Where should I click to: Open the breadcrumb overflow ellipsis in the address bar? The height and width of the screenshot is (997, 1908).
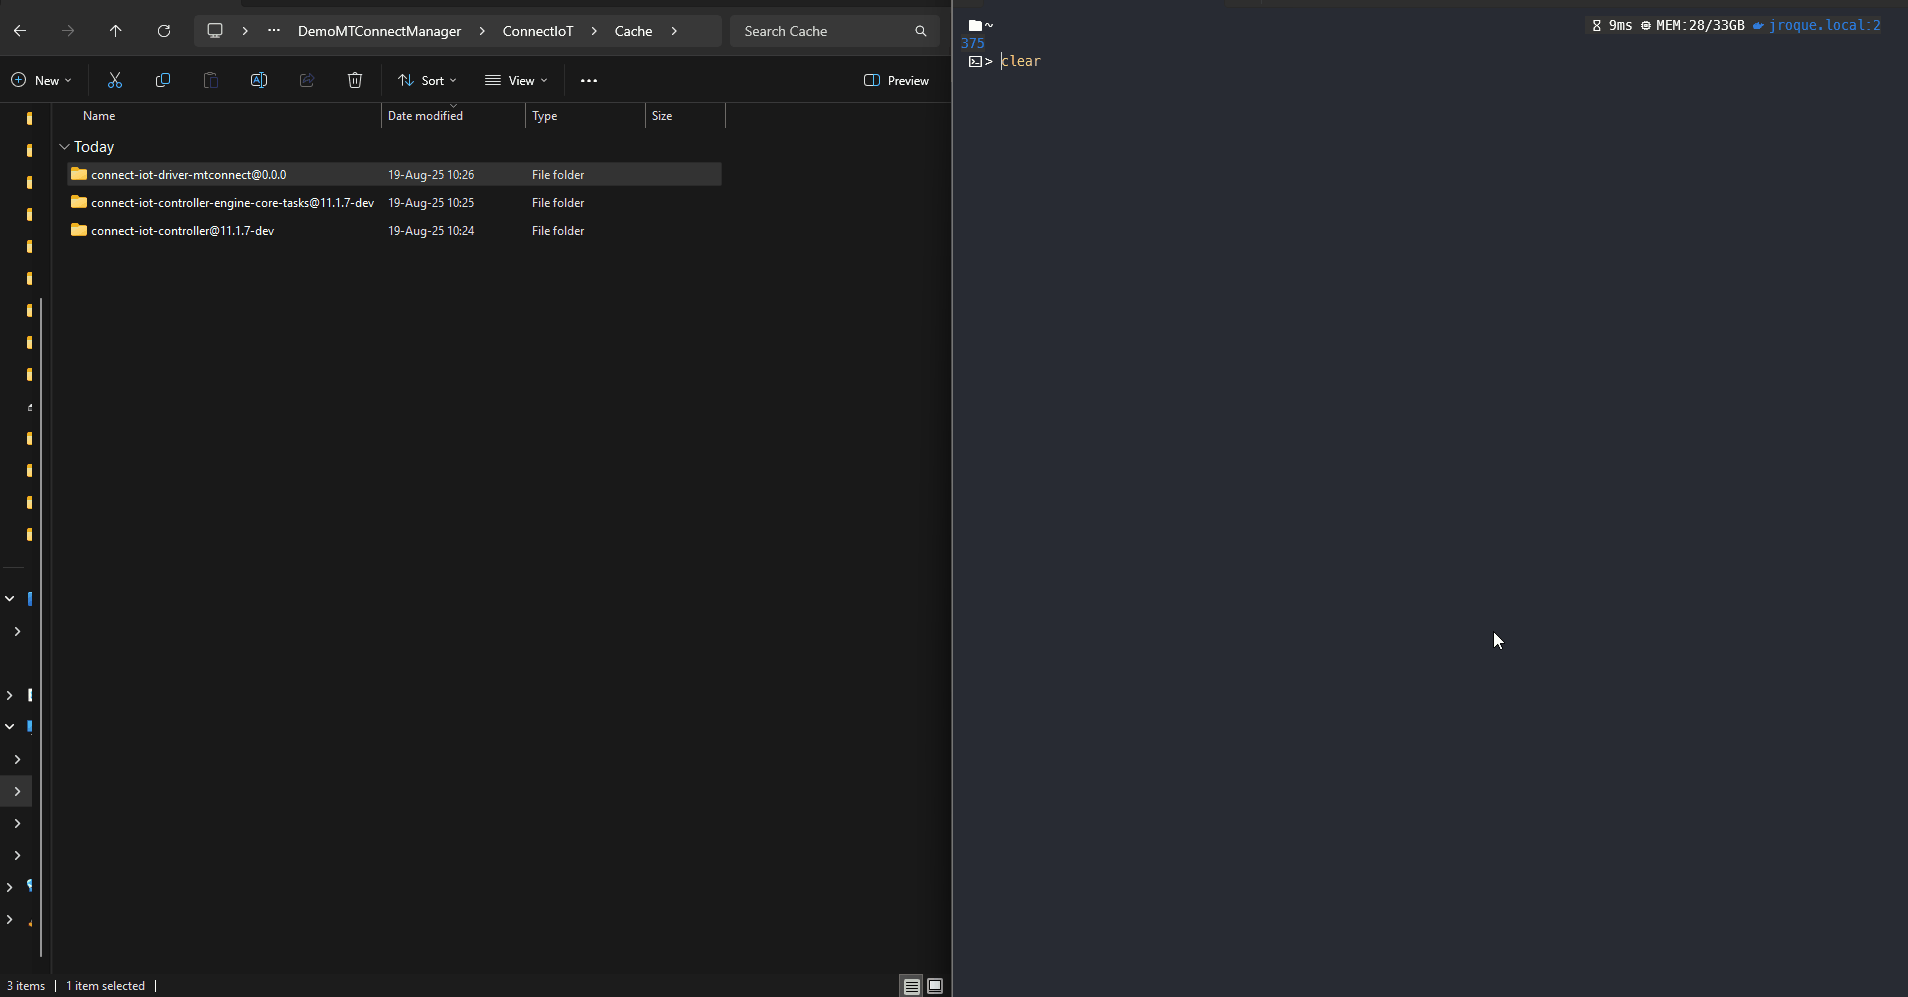pyautogui.click(x=274, y=31)
